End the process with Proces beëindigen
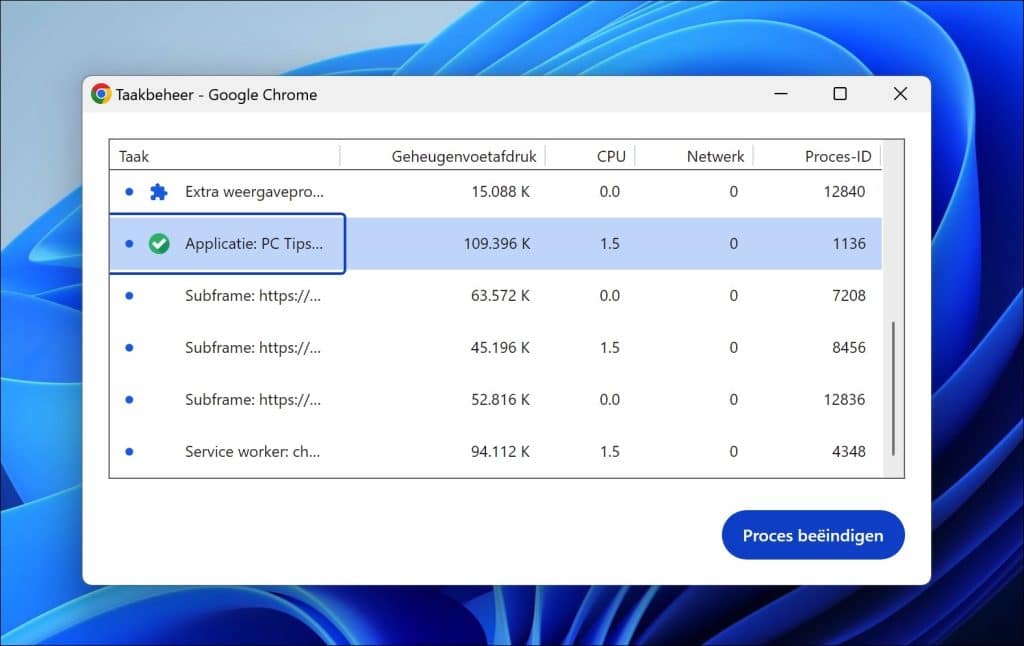 (x=813, y=535)
